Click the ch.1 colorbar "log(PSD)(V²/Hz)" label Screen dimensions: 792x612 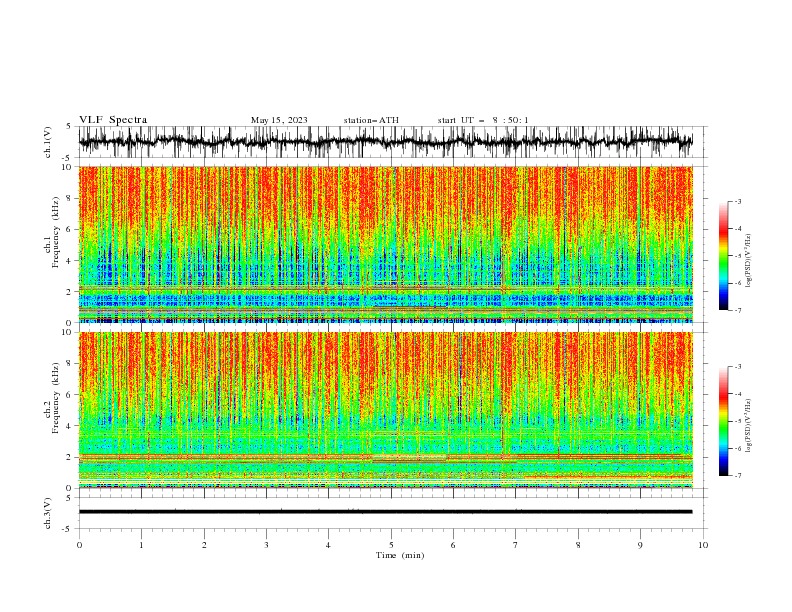click(749, 261)
